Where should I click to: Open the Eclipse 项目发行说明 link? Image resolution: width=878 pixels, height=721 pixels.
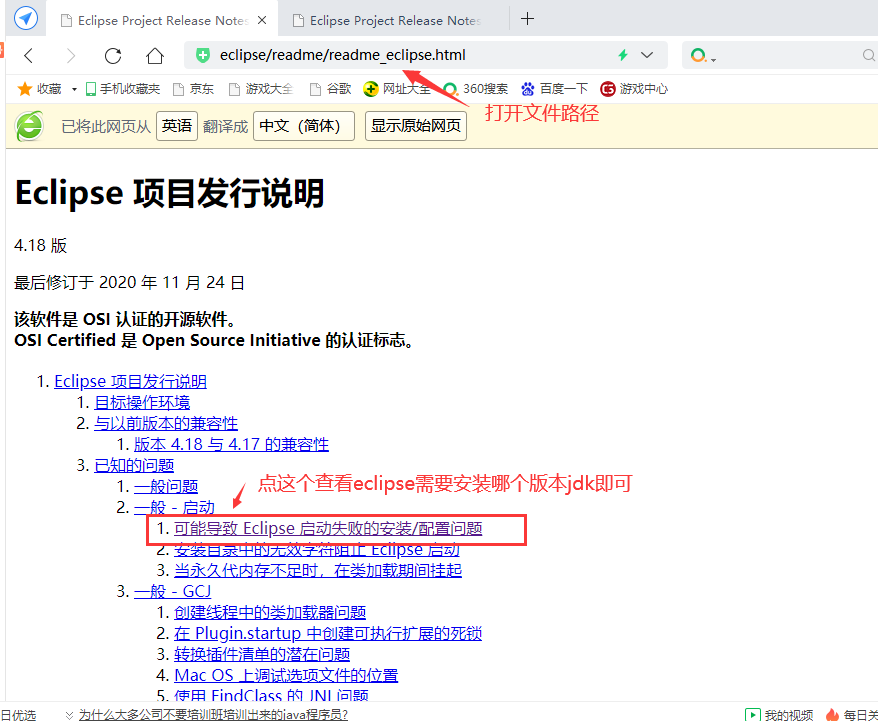click(130, 381)
